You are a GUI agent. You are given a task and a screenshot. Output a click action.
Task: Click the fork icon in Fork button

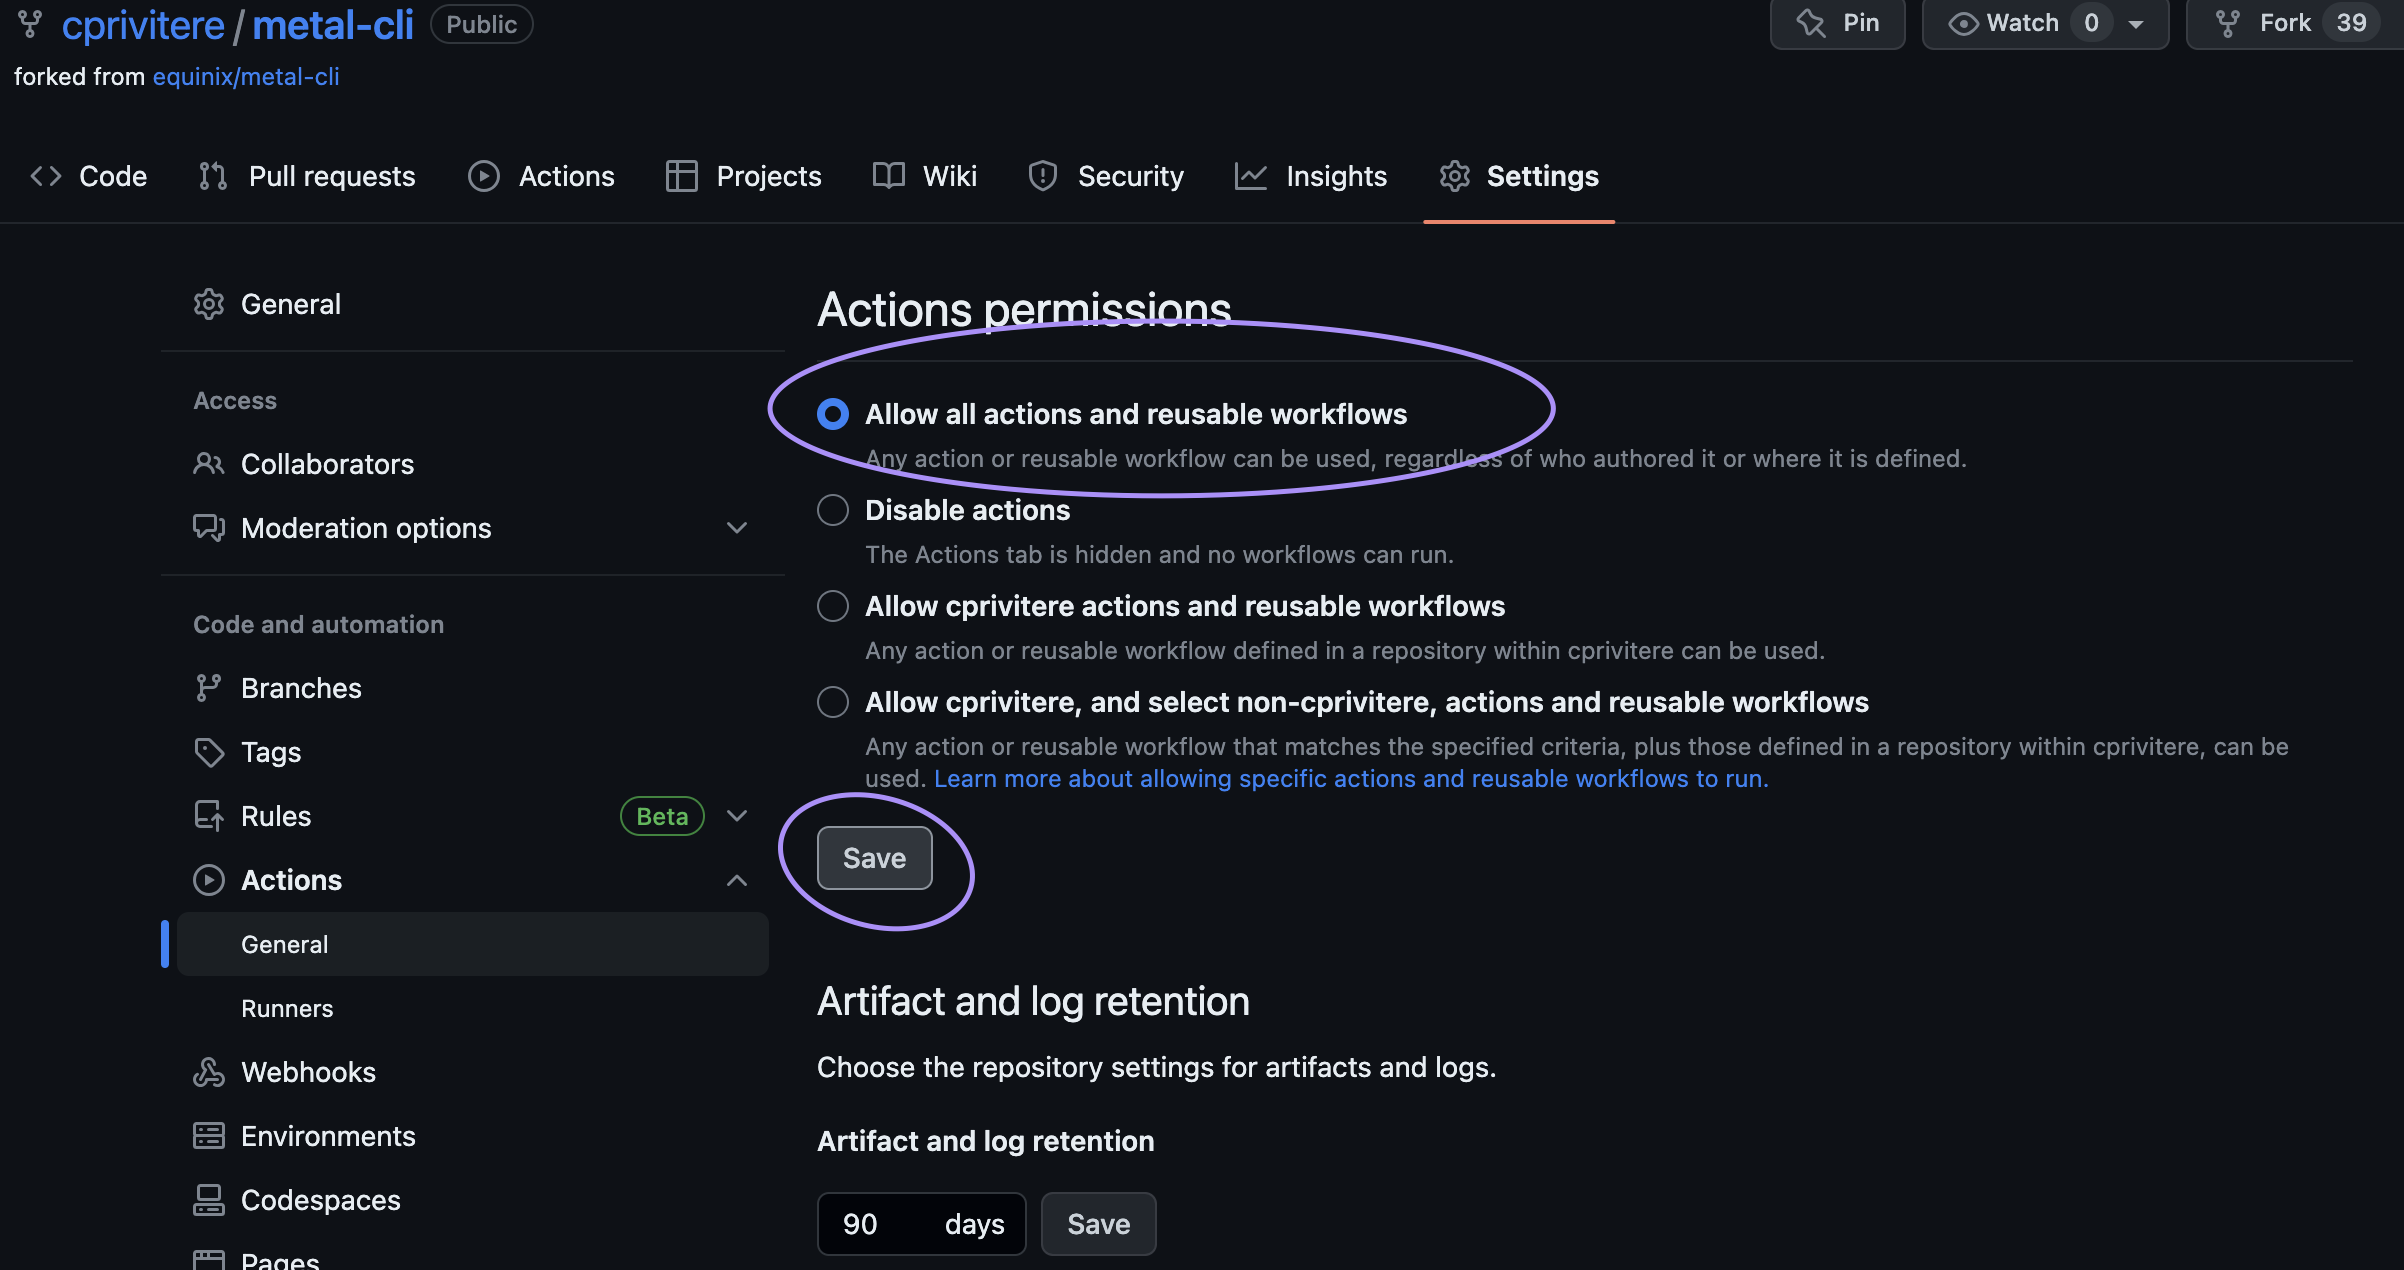(2227, 23)
